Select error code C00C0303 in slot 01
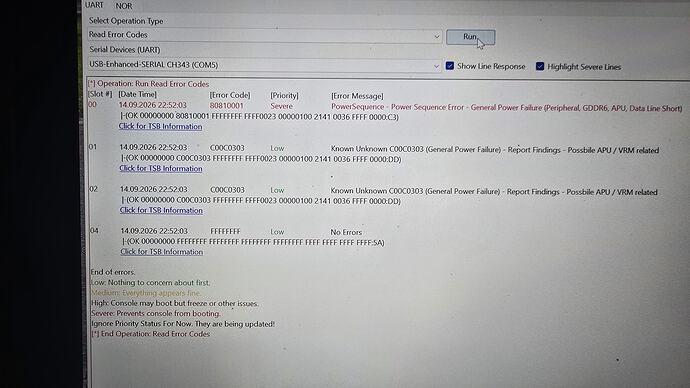This screenshot has height=388, width=690. click(227, 148)
